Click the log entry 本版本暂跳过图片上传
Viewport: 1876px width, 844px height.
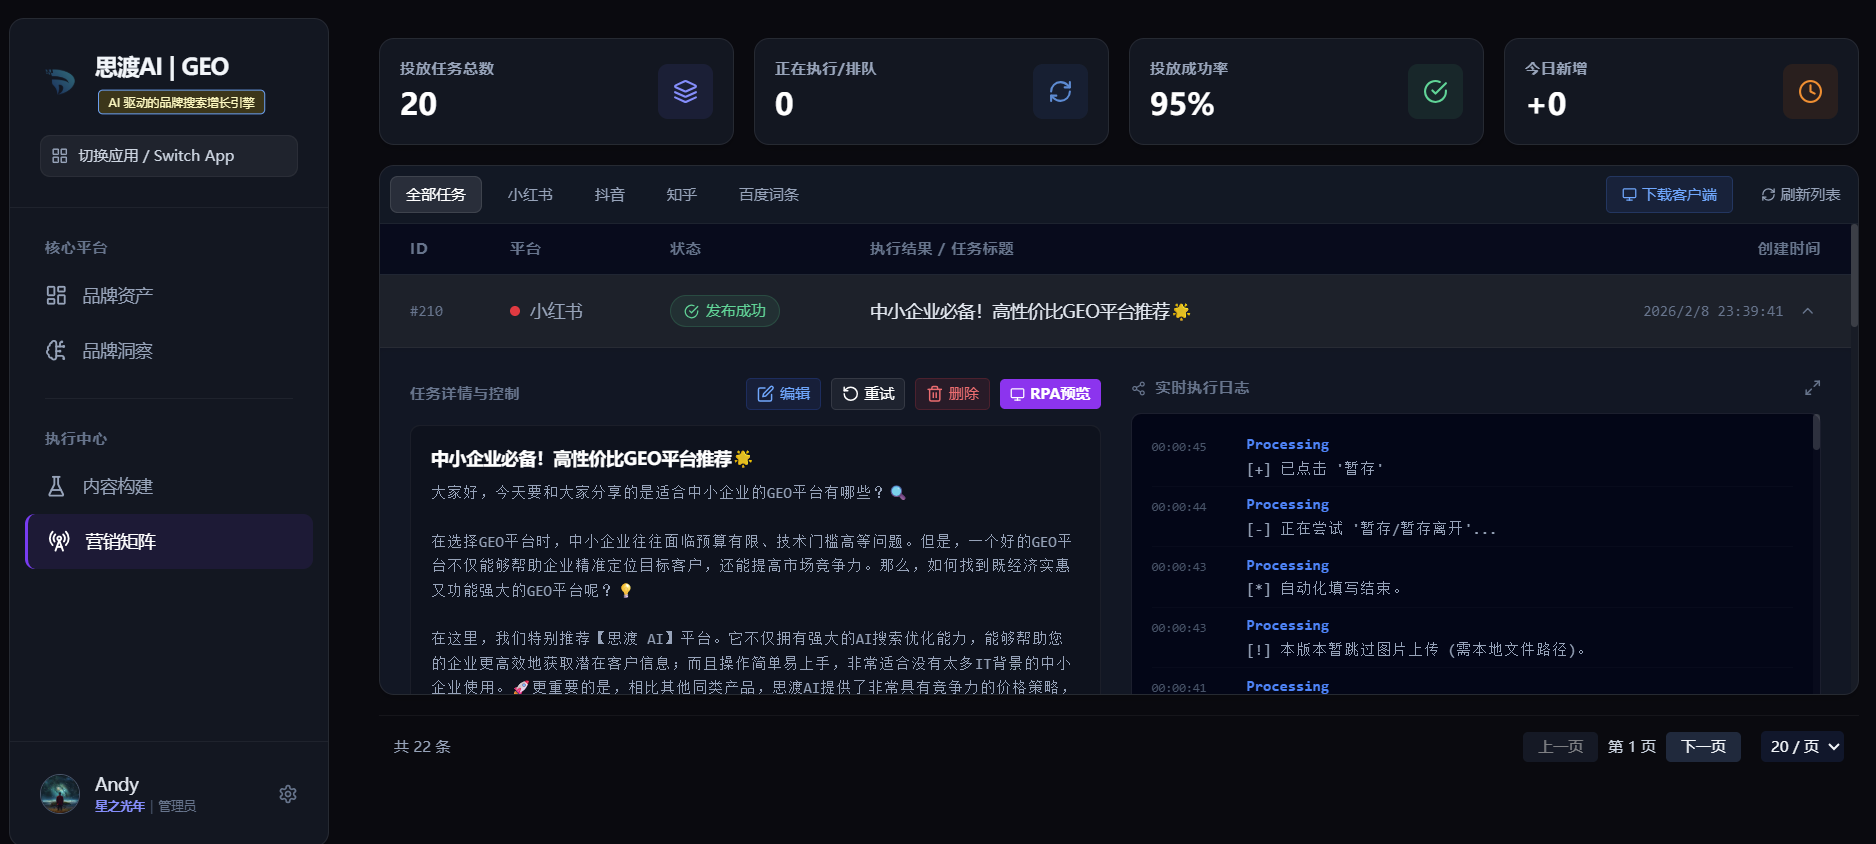tap(1417, 650)
